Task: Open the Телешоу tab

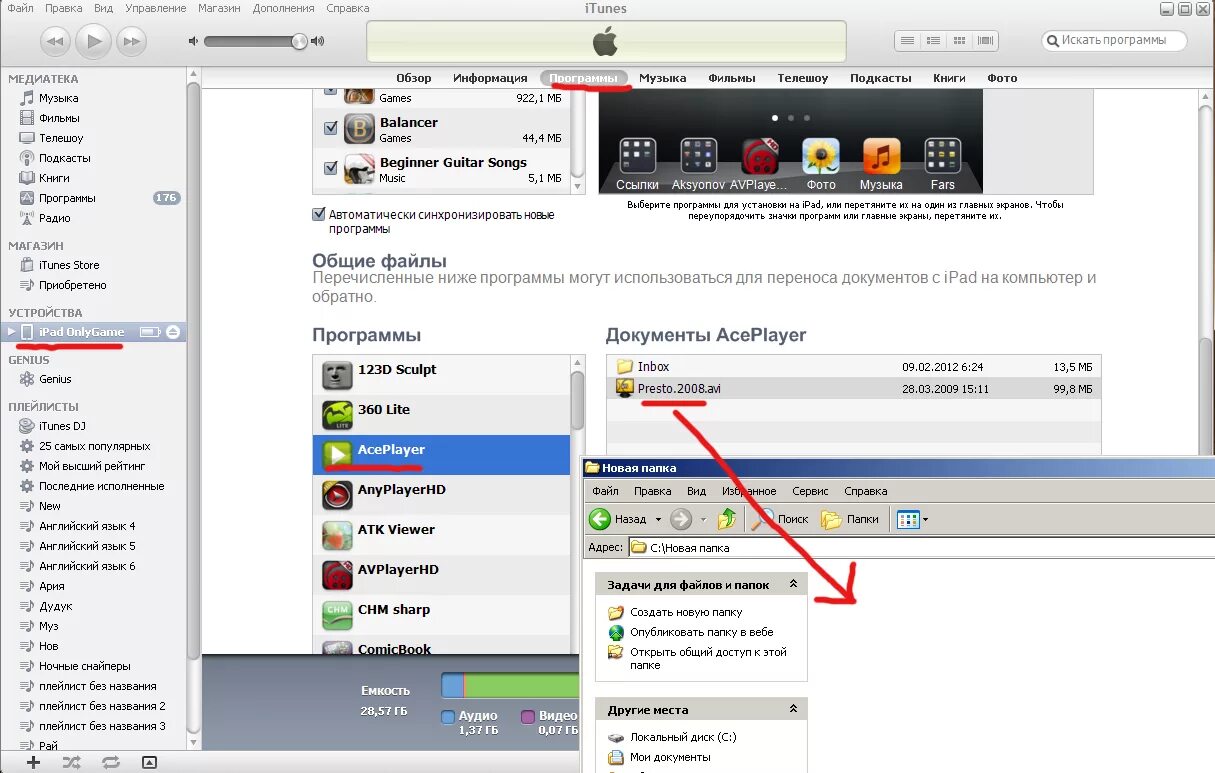Action: [x=803, y=78]
